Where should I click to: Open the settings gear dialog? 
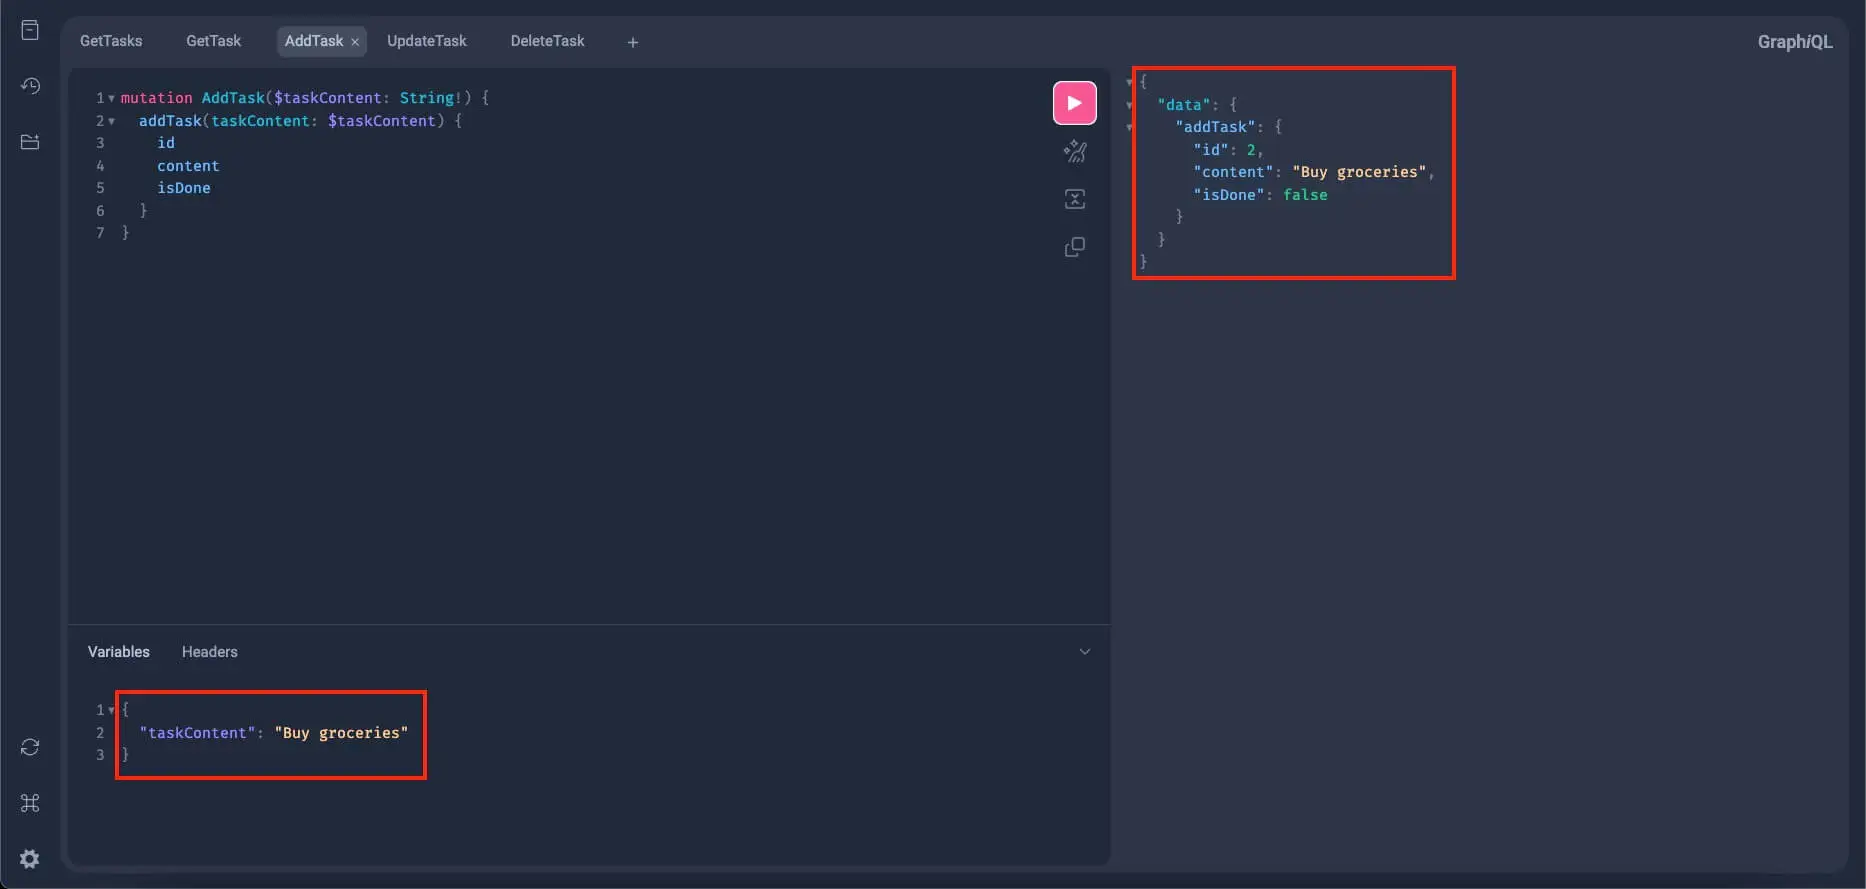pyautogui.click(x=30, y=859)
